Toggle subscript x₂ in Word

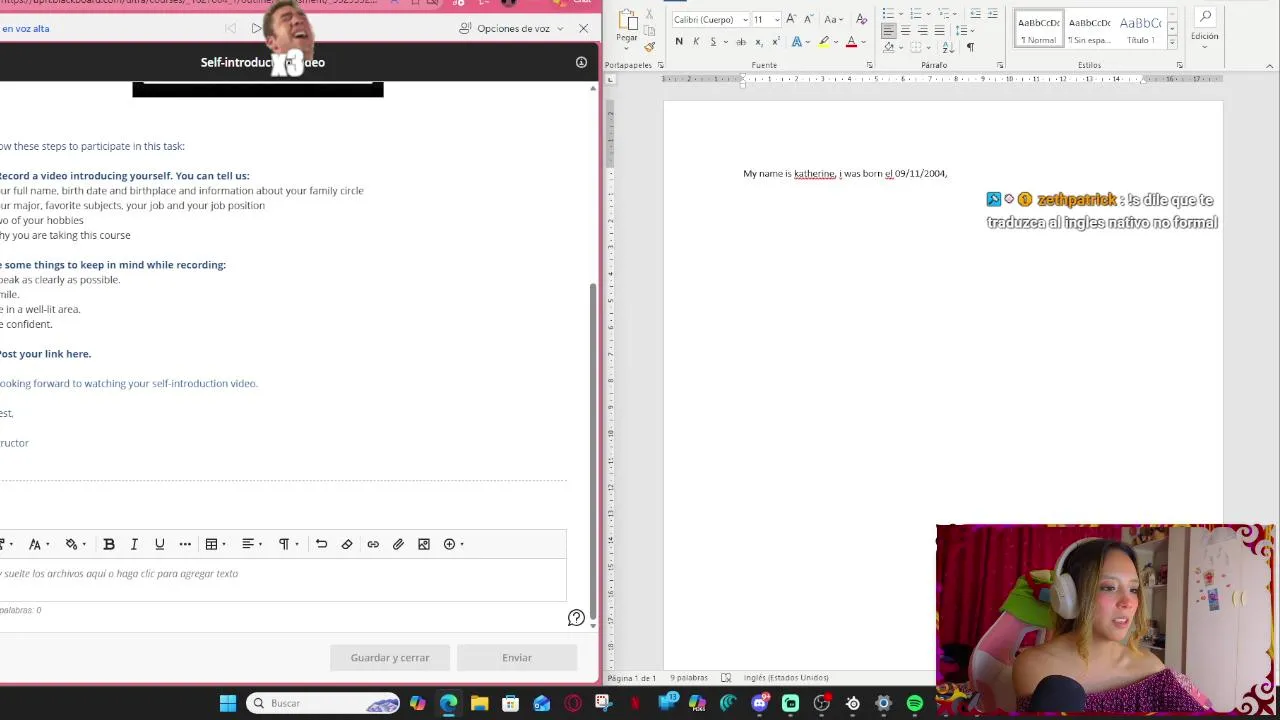[x=758, y=42]
